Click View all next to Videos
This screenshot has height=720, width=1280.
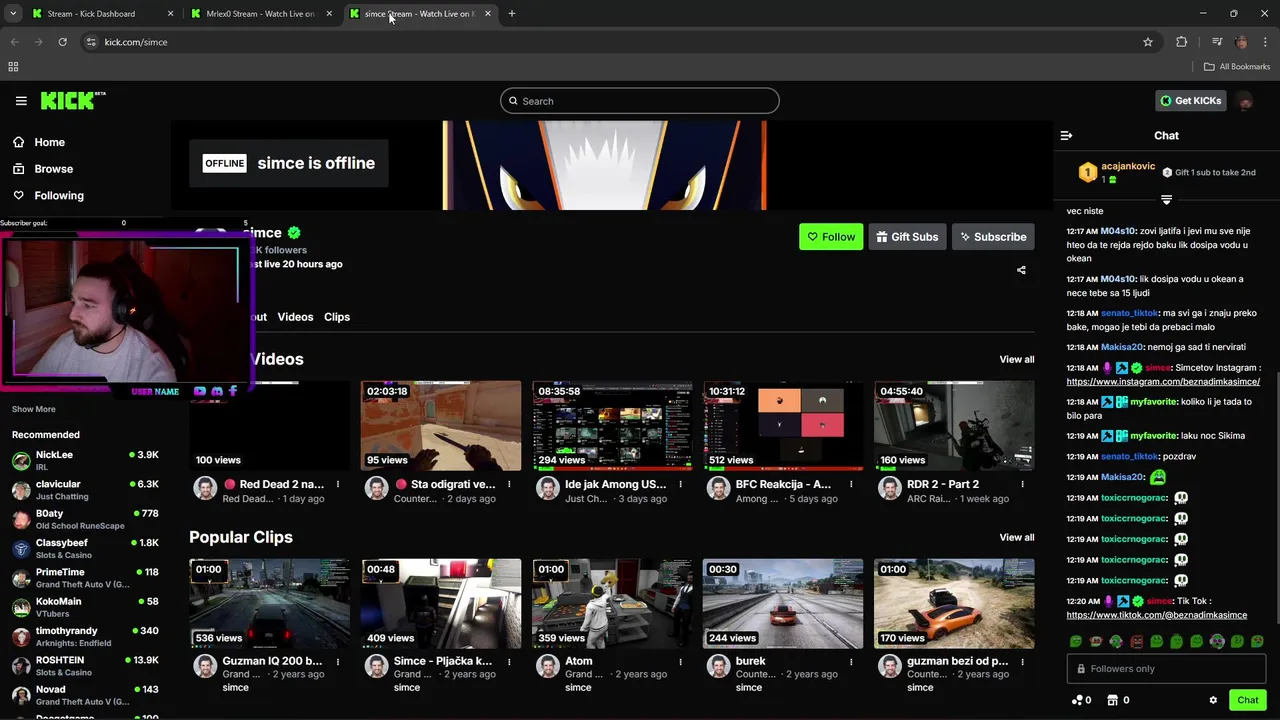pos(1017,359)
